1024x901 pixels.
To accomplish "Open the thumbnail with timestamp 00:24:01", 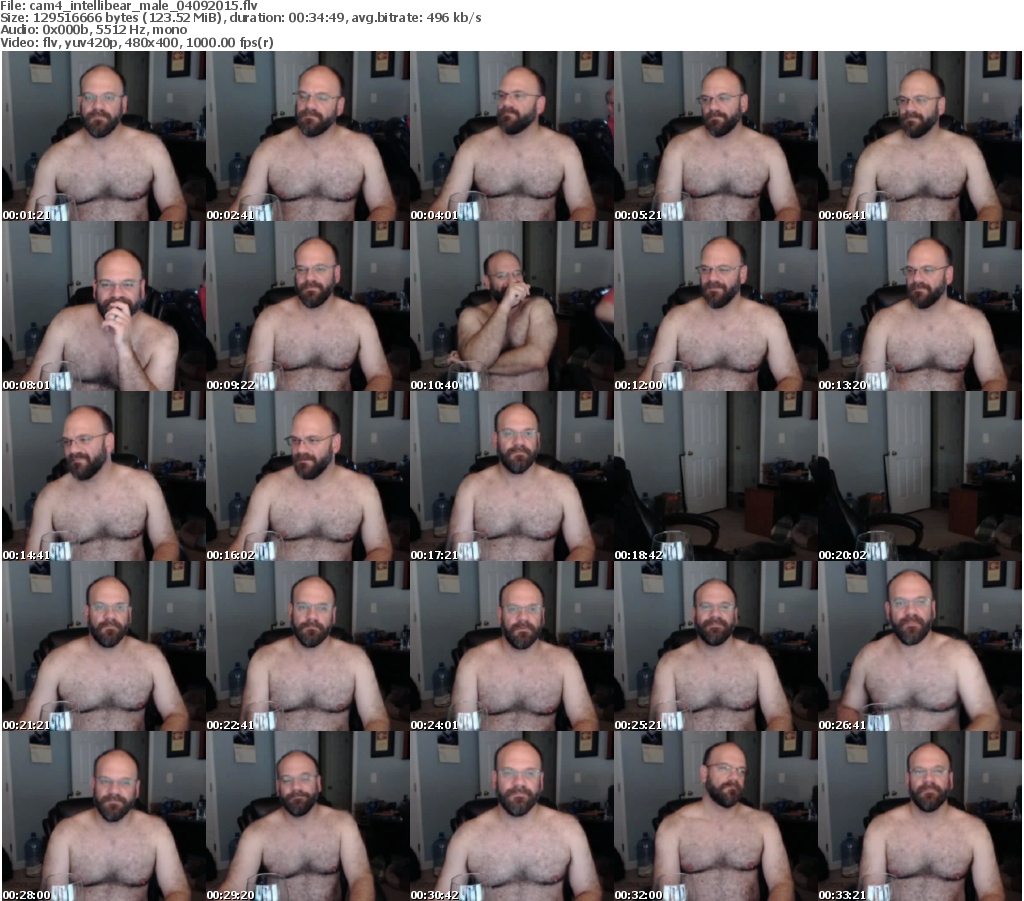I will click(512, 646).
